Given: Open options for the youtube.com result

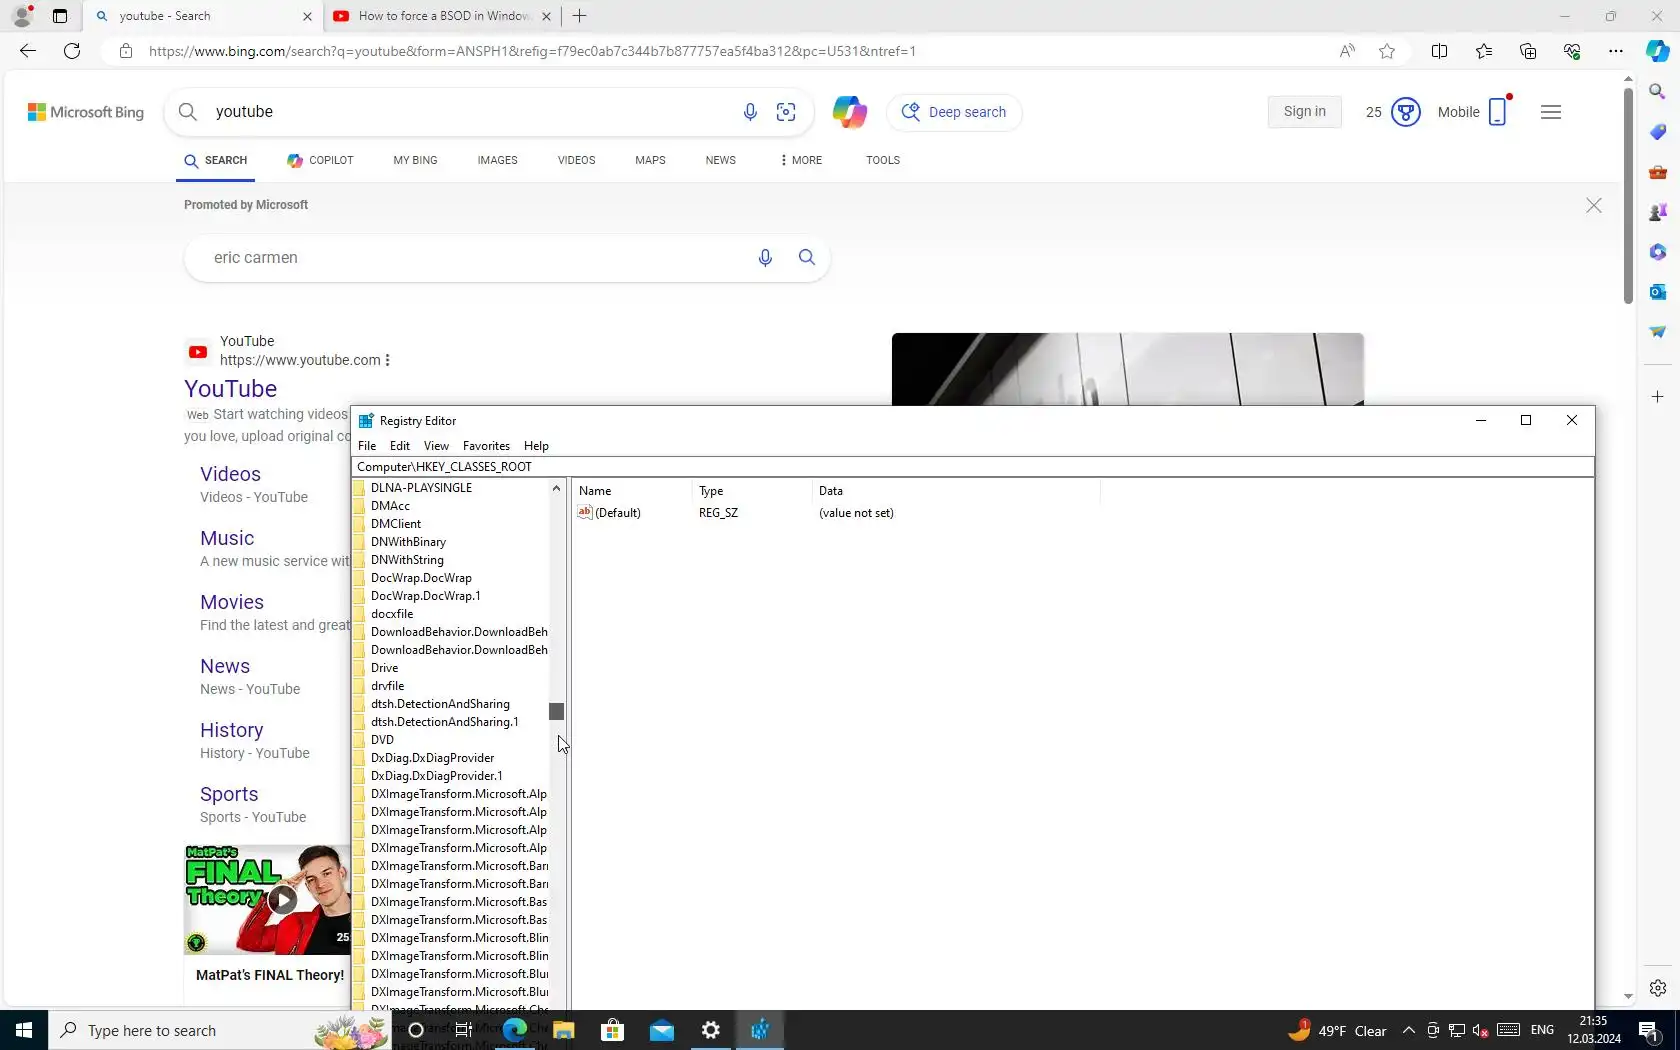Looking at the screenshot, I should coord(387,360).
